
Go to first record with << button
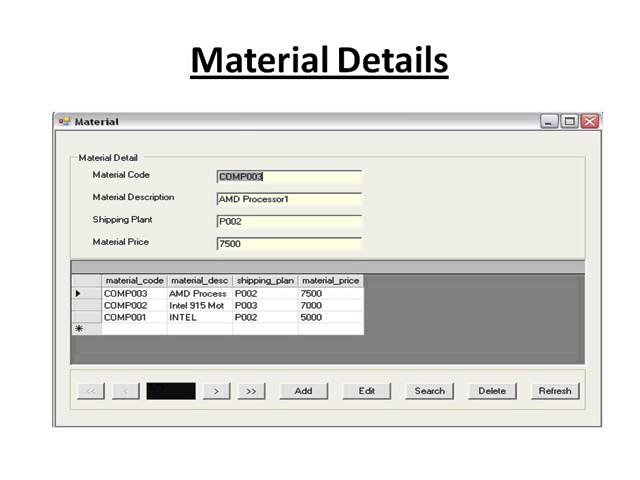91,391
